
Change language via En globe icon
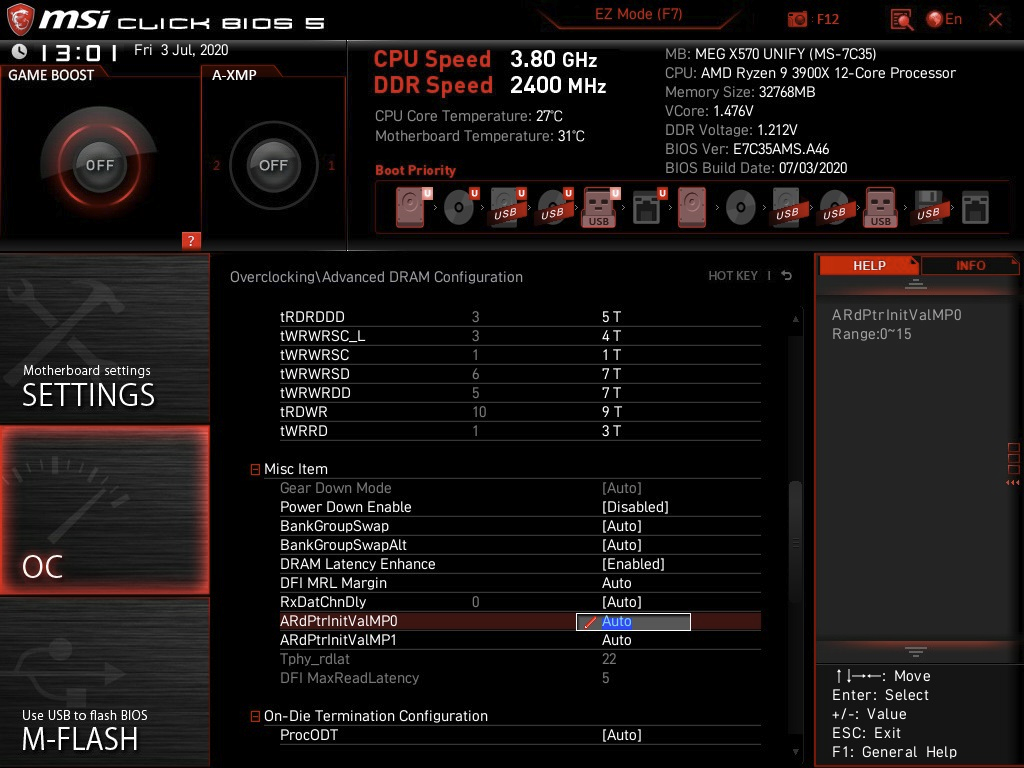click(944, 19)
